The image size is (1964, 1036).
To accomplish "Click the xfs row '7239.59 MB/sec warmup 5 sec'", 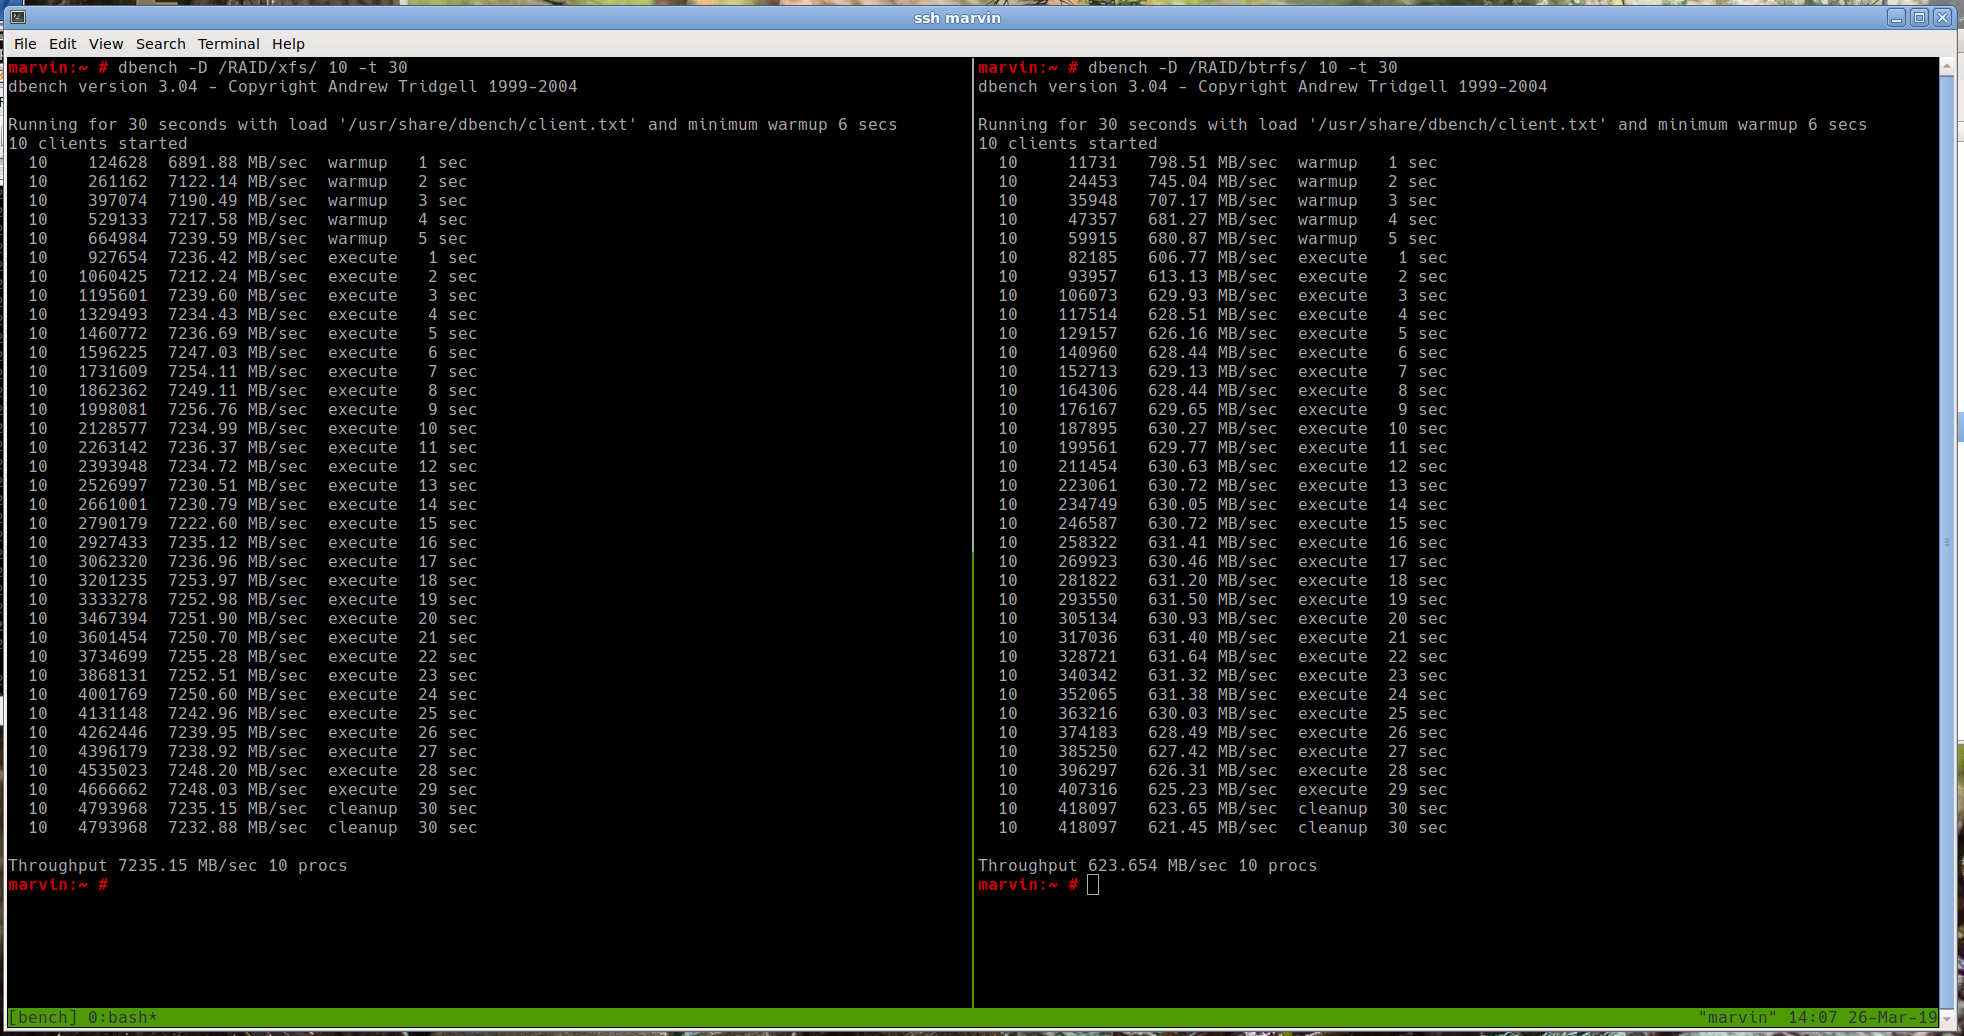I will point(248,239).
